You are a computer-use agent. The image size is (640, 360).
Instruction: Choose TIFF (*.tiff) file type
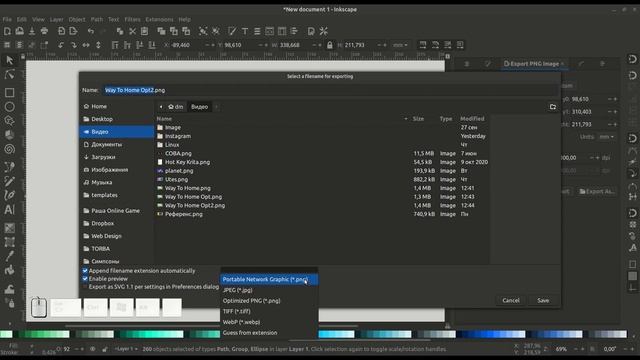[269, 311]
